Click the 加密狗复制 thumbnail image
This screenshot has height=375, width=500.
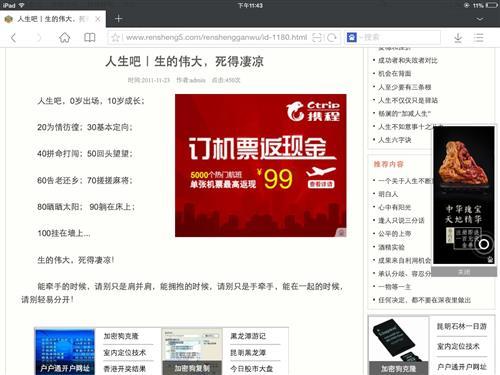192,352
